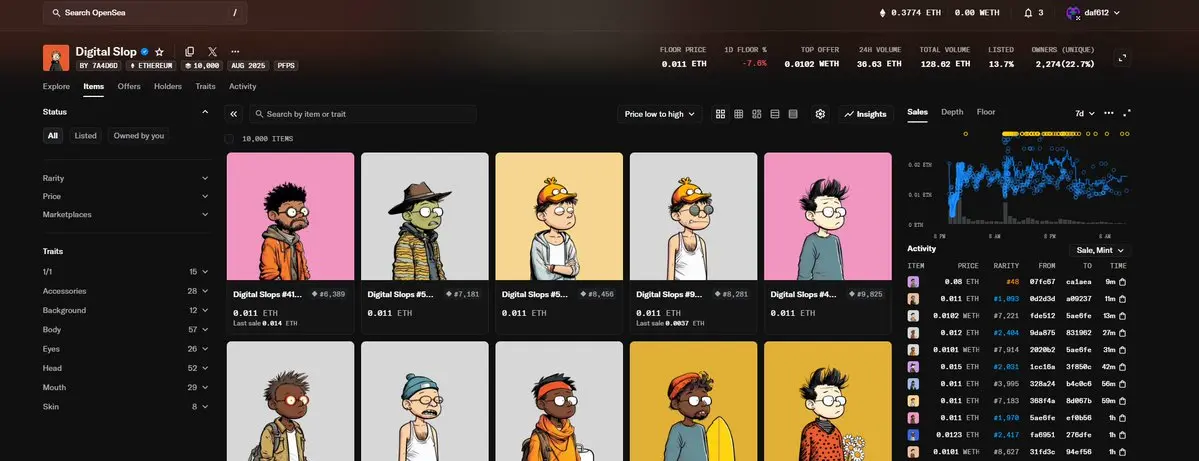Open marketplace icon for 42m activity row
This screenshot has width=1199, height=461.
click(1123, 366)
